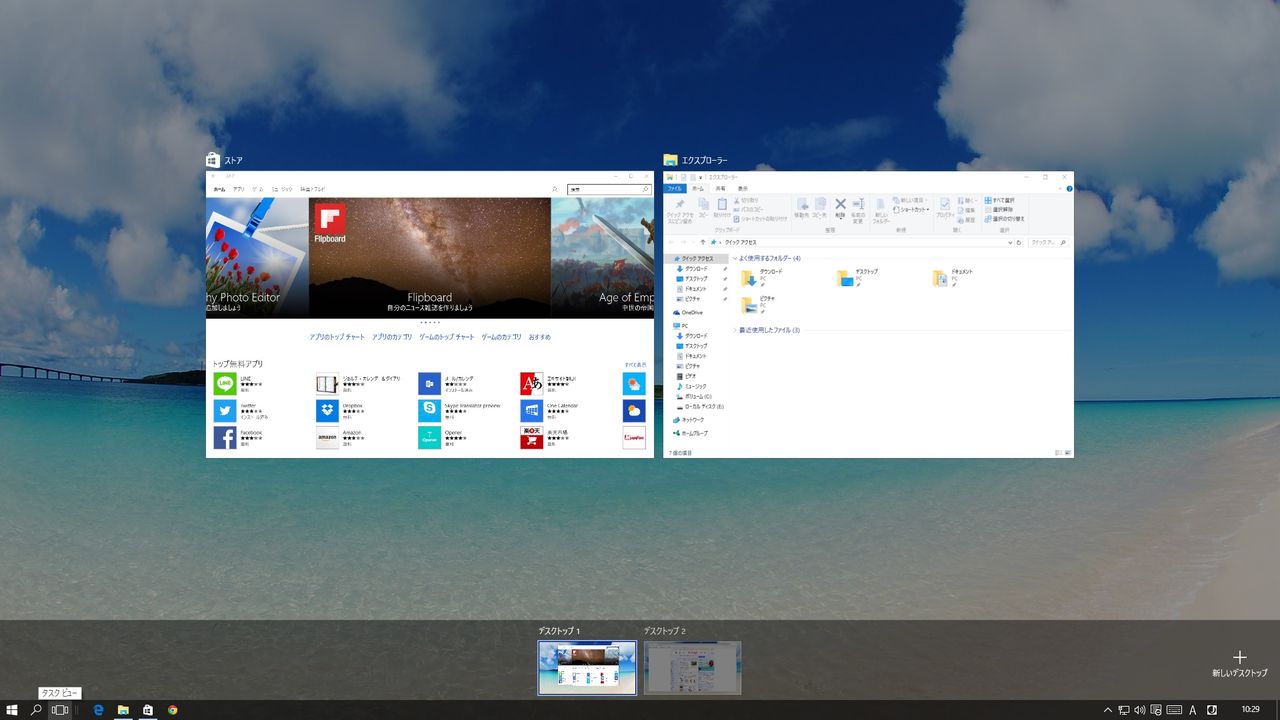Viewport: 1280px width, 720px height.
Task: Select the ファイル tab in Explorer ribbon
Action: coord(675,188)
